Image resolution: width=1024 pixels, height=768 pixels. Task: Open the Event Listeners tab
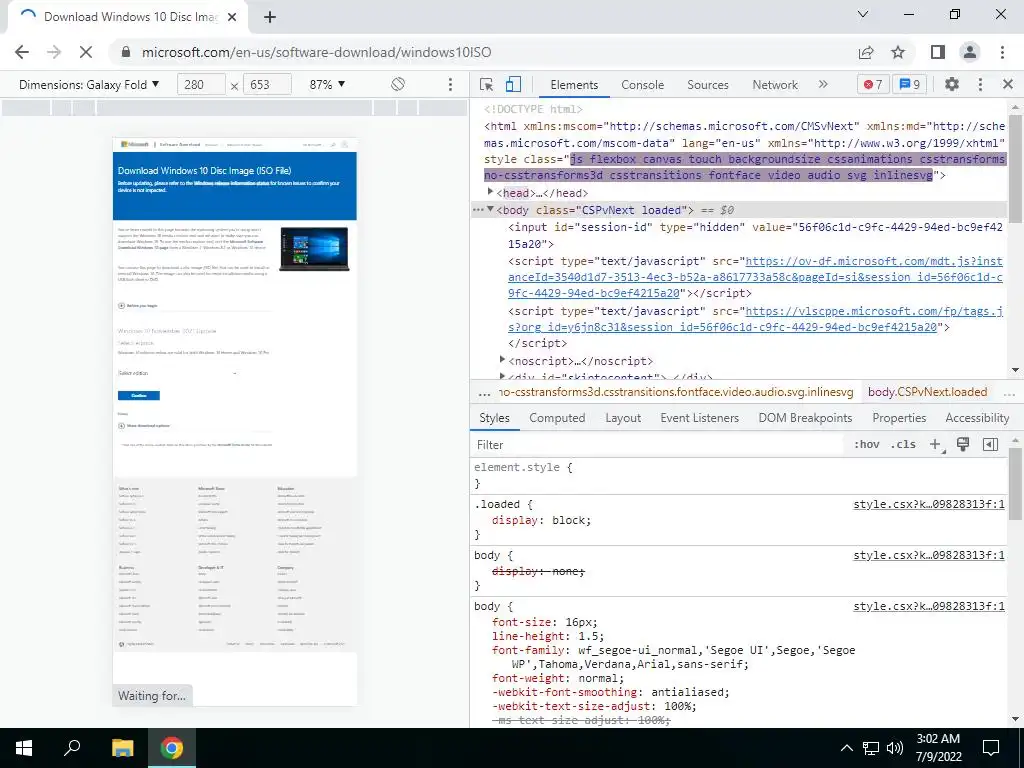click(699, 418)
